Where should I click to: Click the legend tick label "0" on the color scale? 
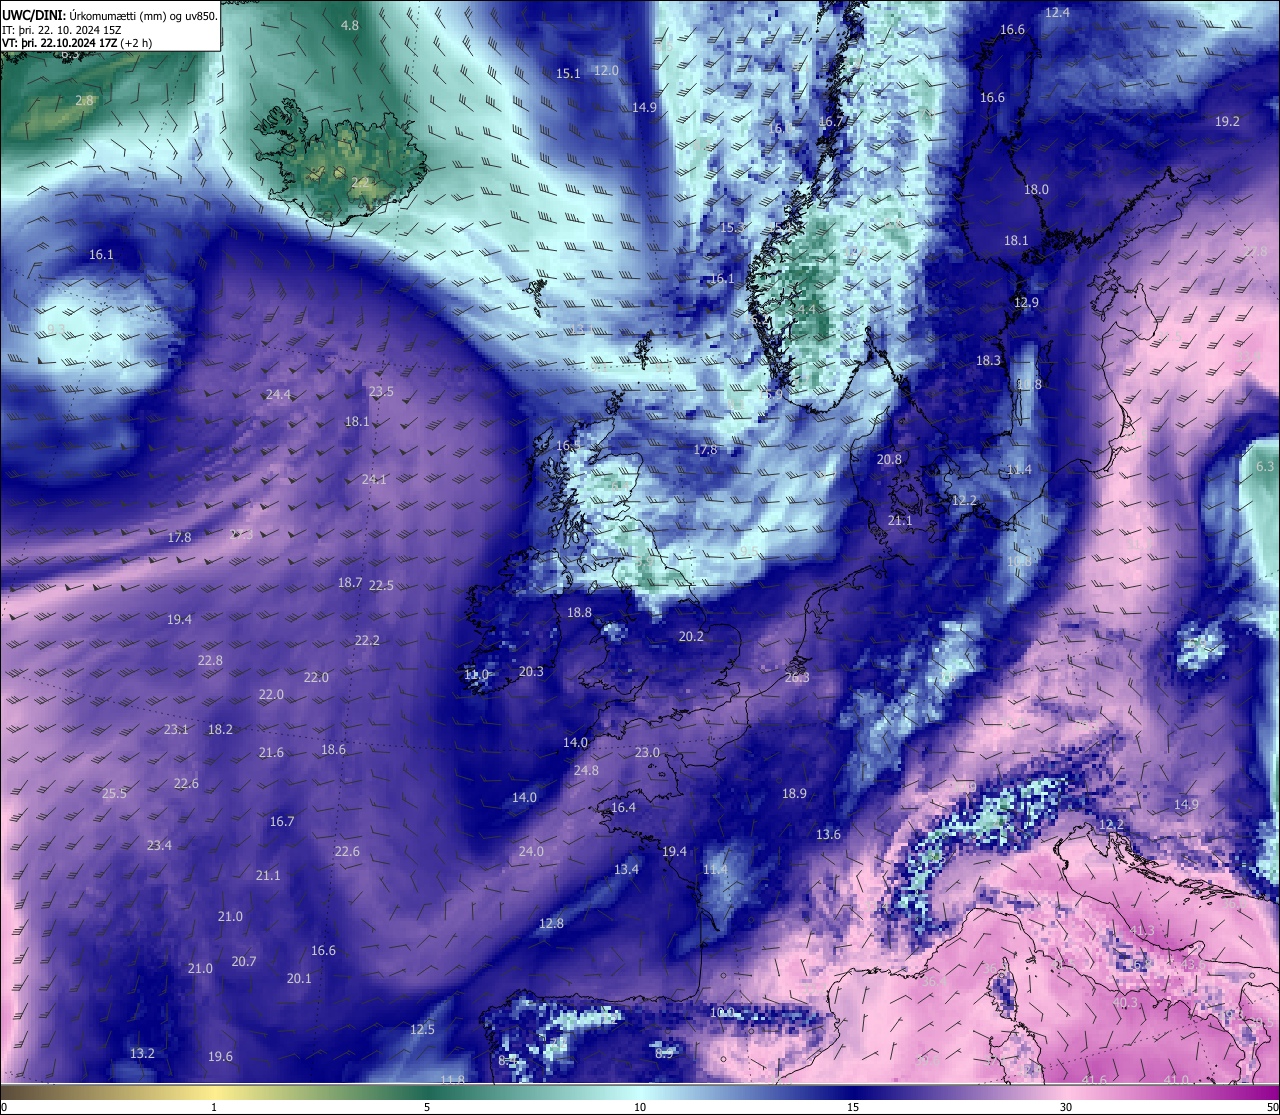point(4,1107)
